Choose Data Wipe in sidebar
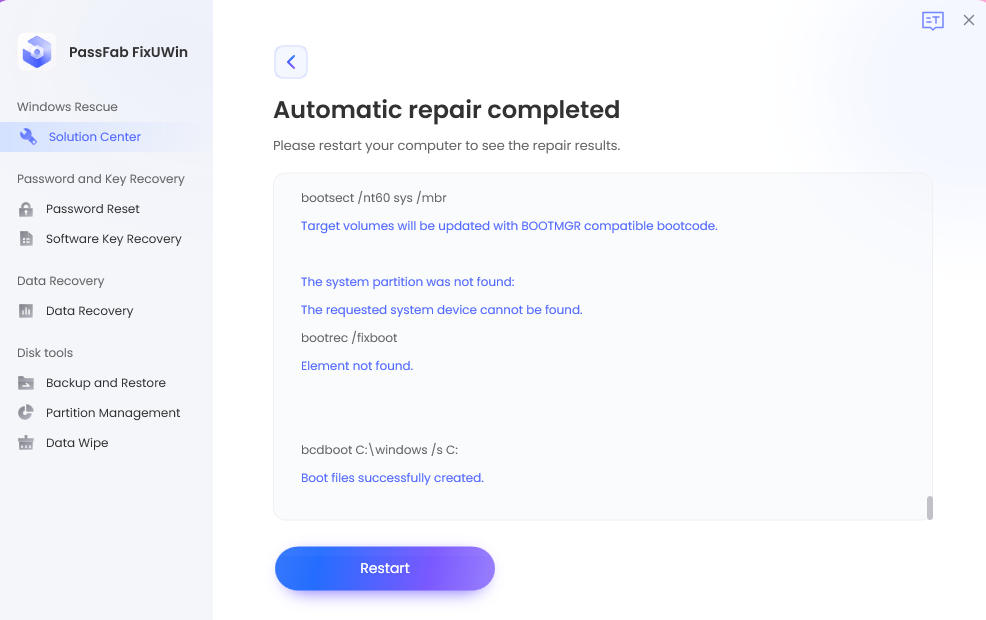Screen dimensions: 986x620 (x=77, y=443)
